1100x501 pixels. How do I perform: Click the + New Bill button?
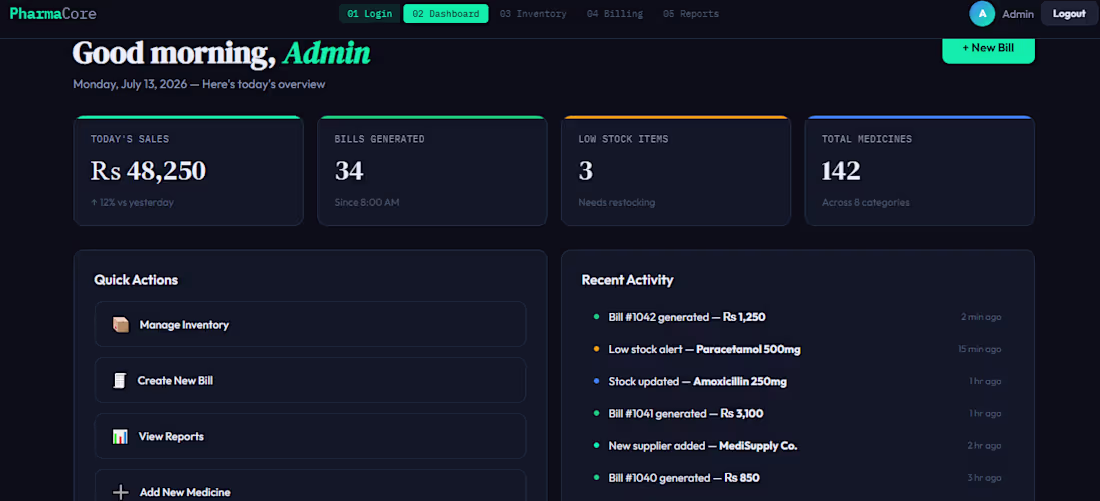point(988,48)
